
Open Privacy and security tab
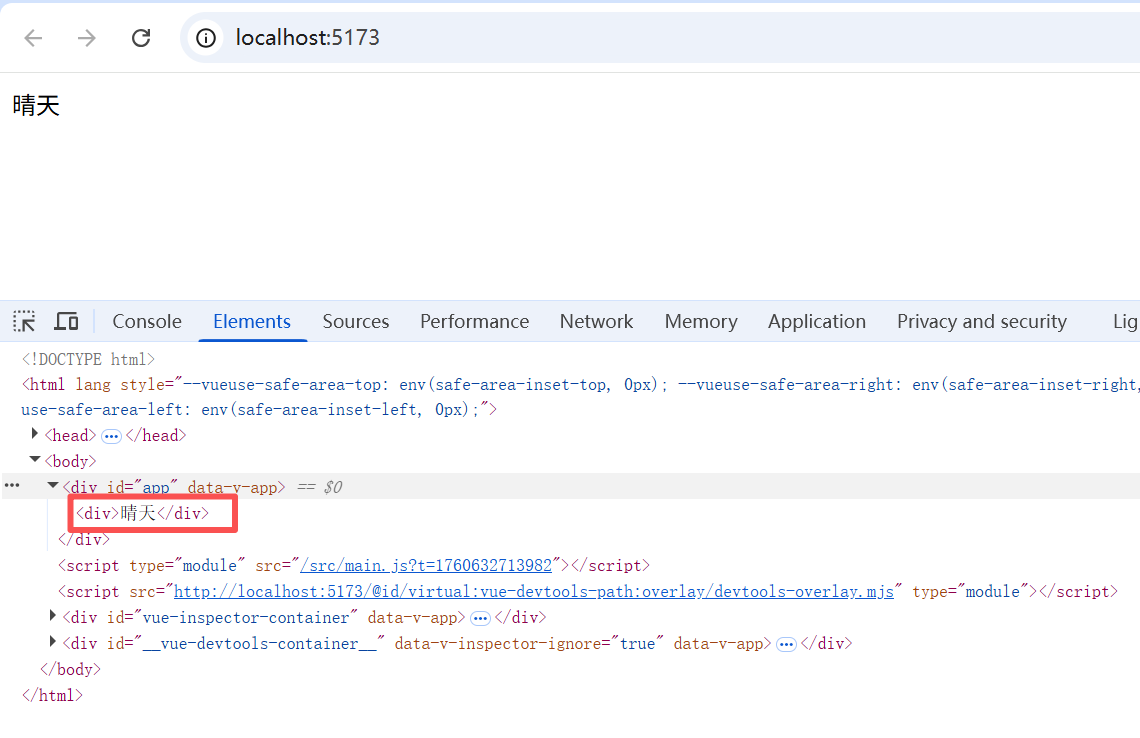coord(982,321)
